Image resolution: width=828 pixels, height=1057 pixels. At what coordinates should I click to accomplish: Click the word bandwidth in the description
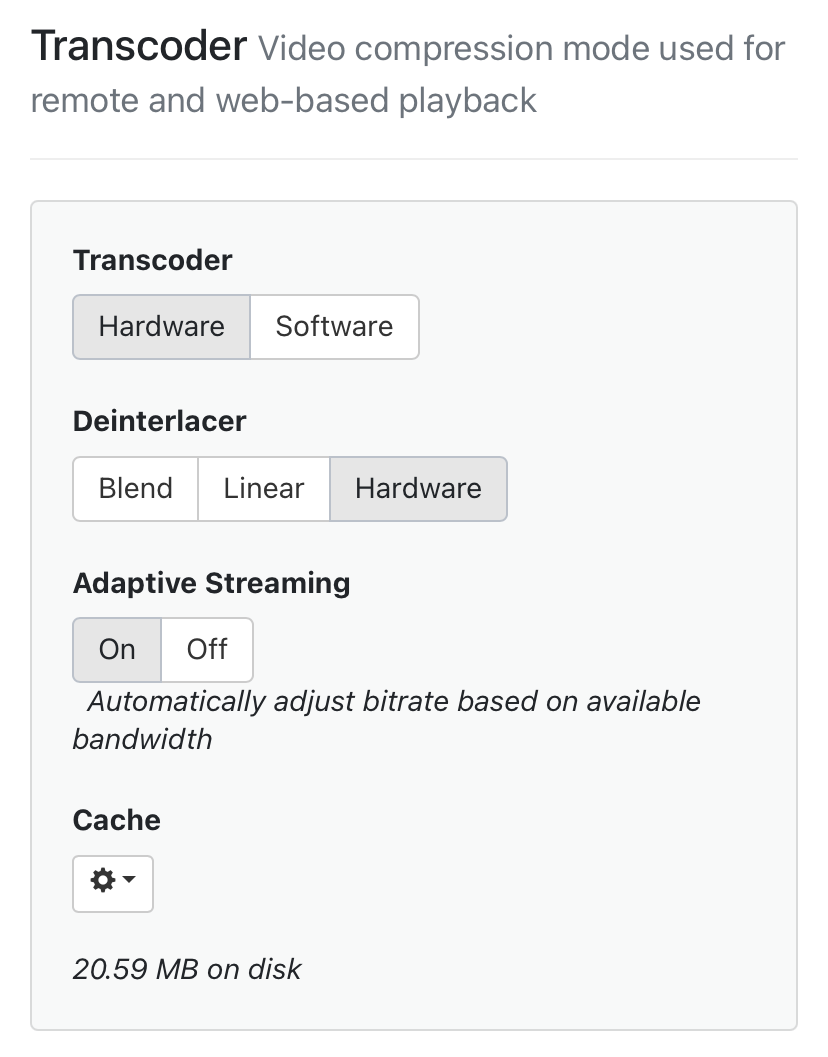[x=142, y=740]
